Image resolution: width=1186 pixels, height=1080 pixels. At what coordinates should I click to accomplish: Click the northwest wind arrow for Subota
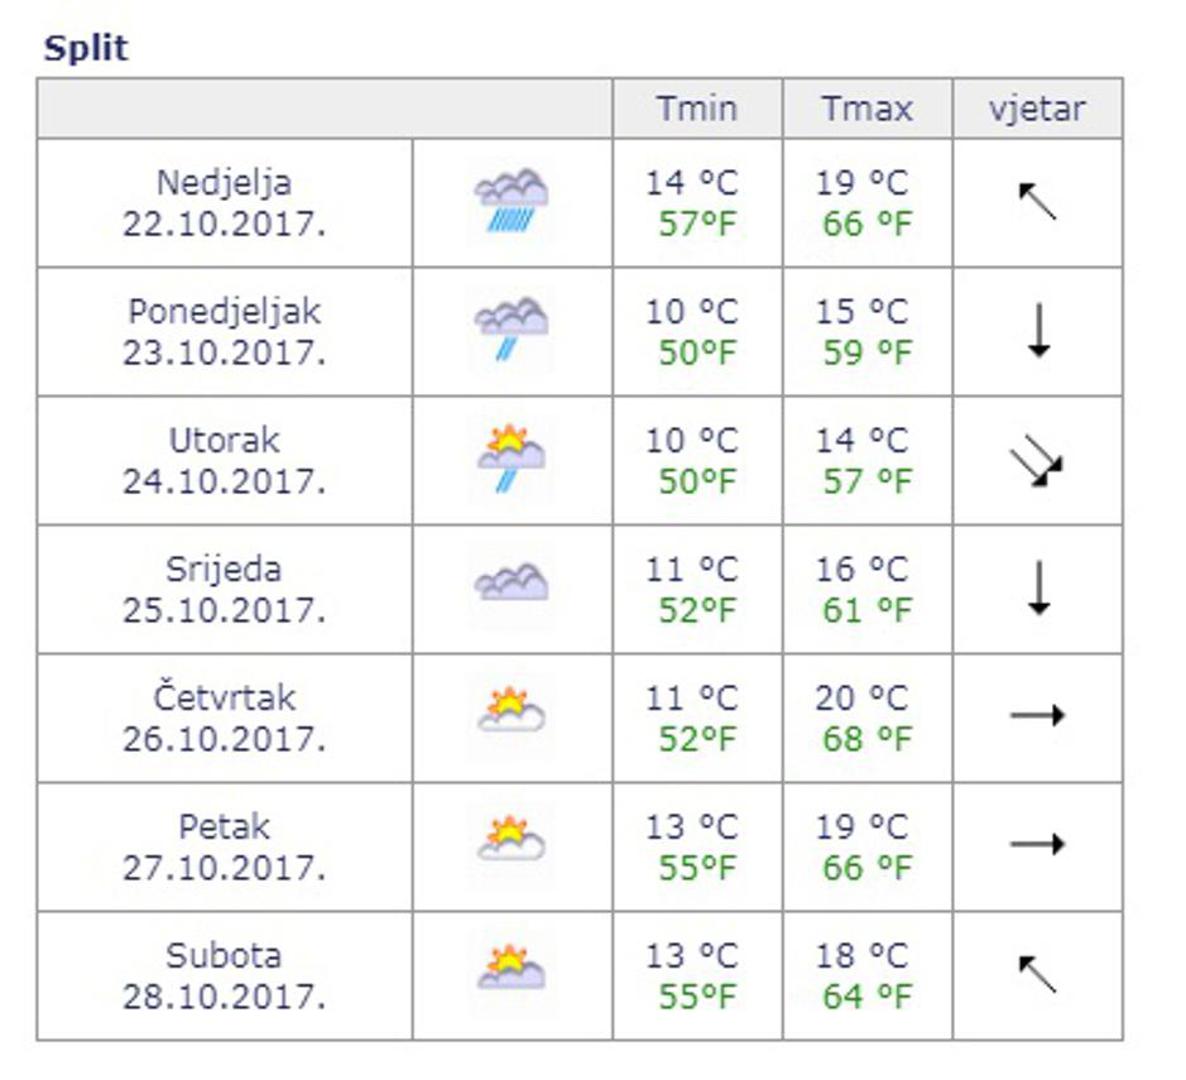1037,974
